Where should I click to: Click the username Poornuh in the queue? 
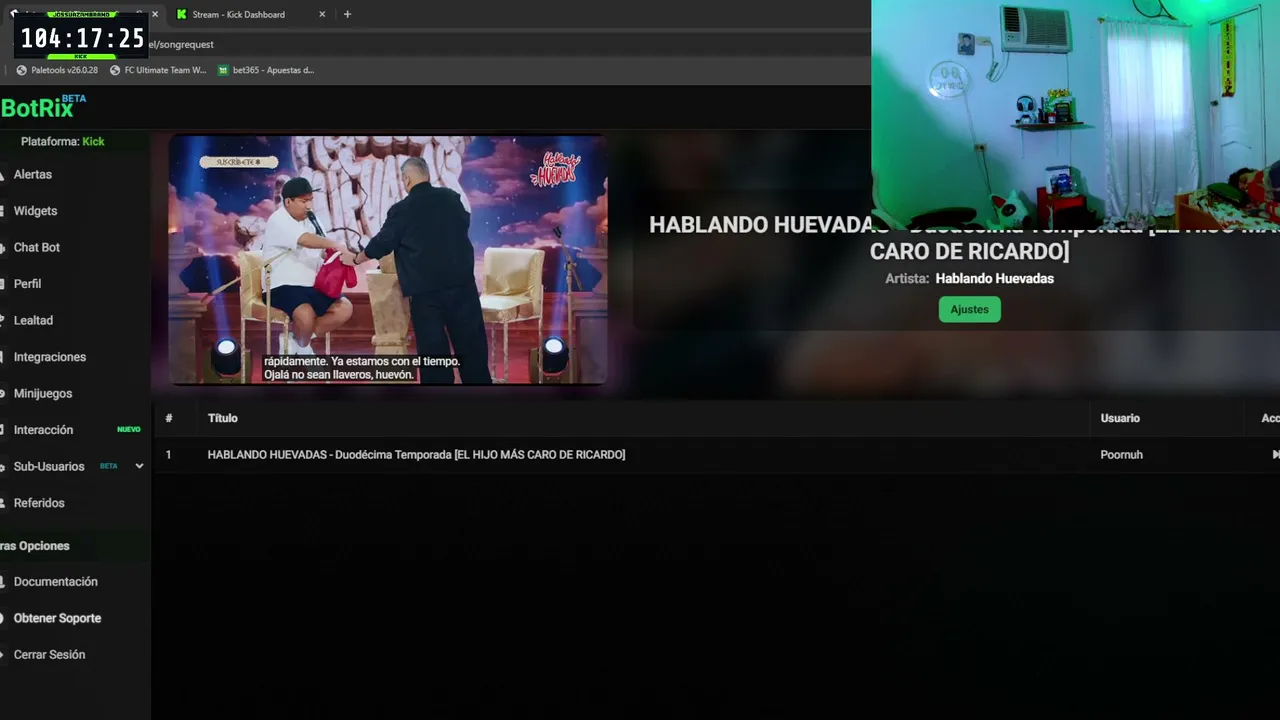click(x=1121, y=454)
